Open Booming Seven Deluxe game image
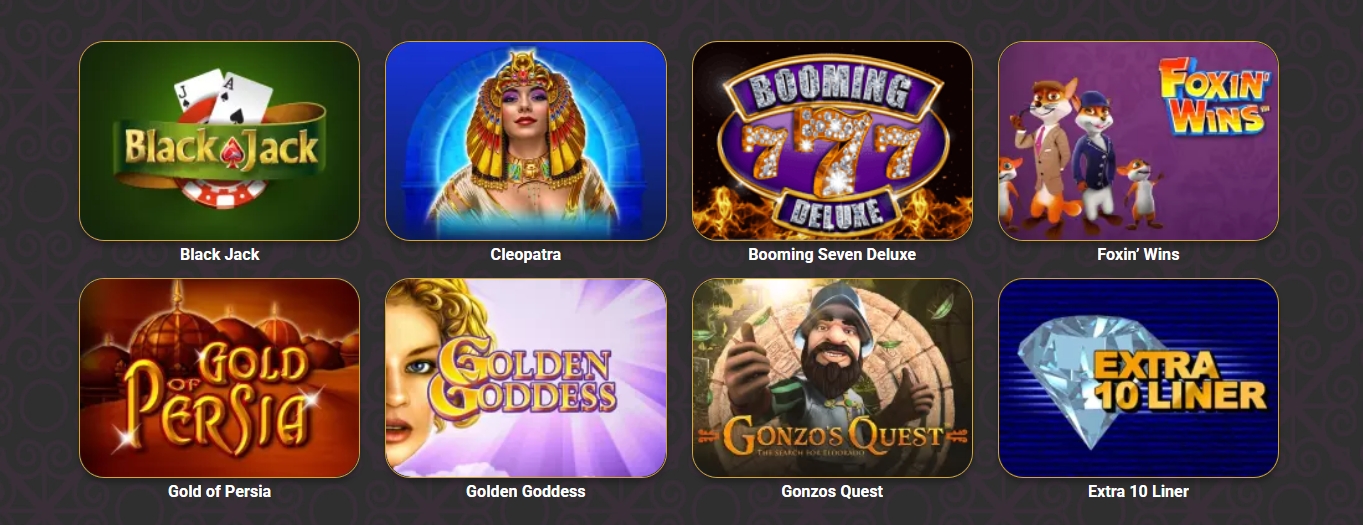 tap(832, 141)
